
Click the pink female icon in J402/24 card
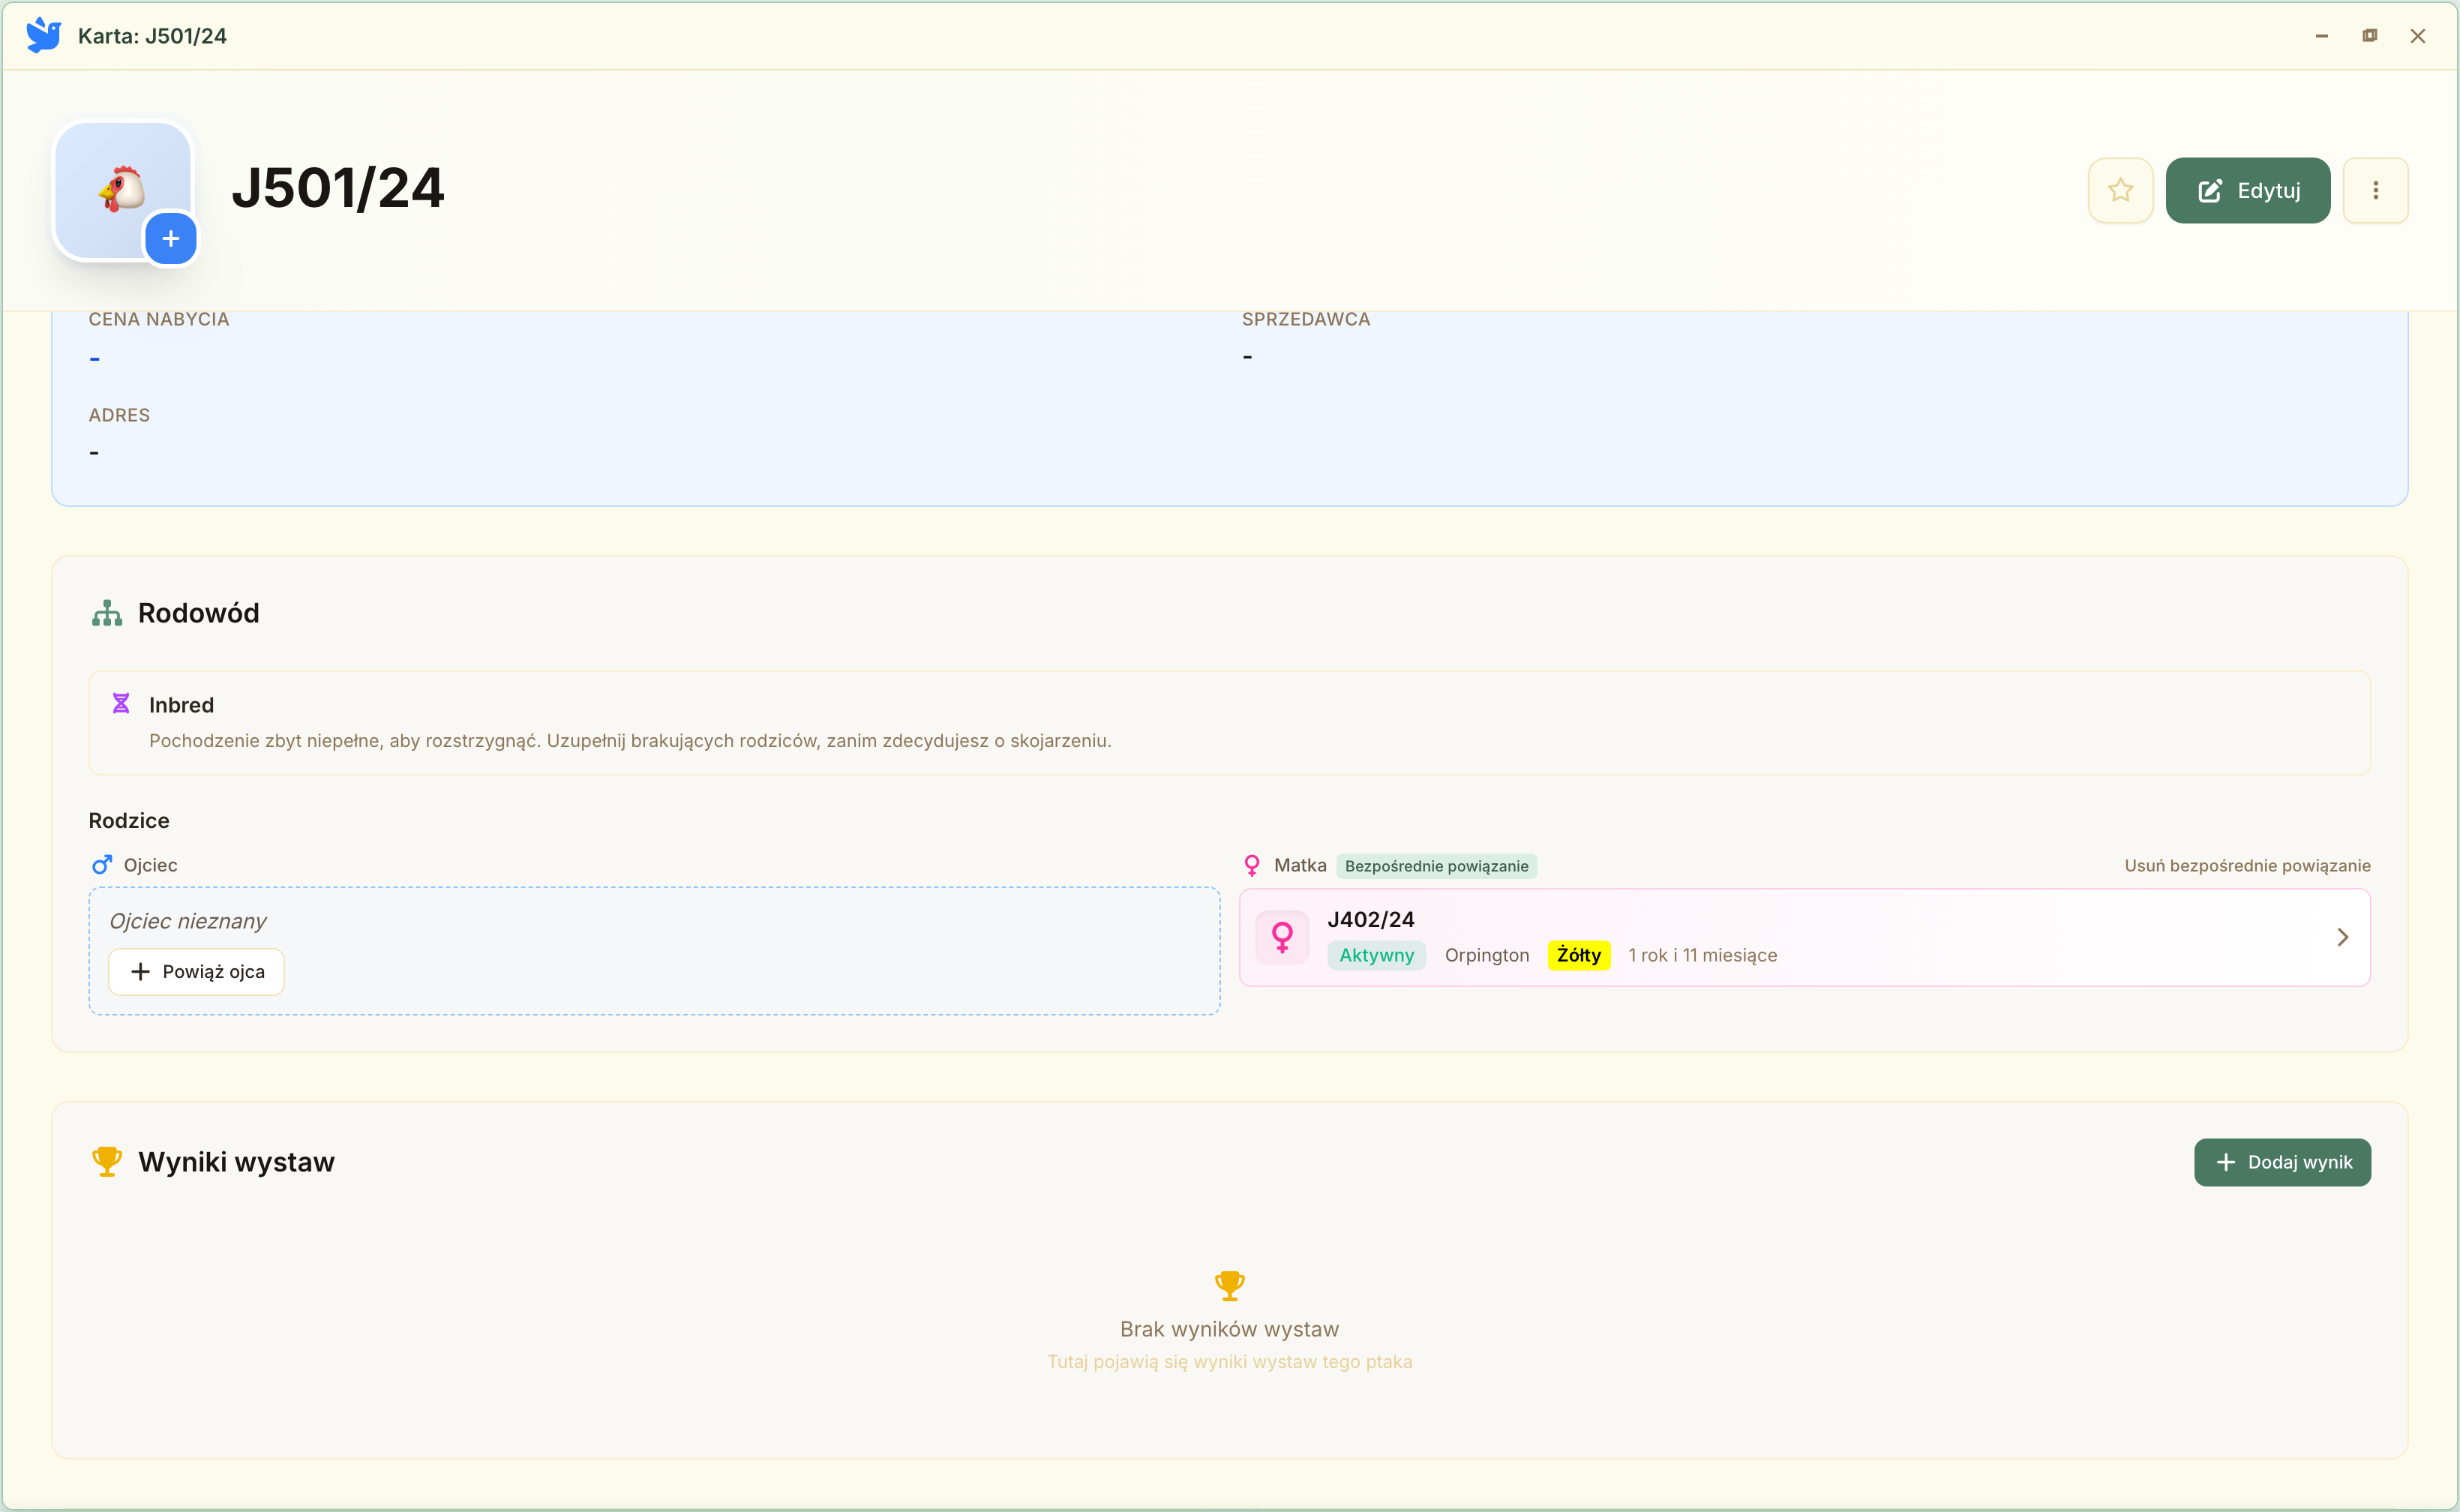coord(1282,937)
